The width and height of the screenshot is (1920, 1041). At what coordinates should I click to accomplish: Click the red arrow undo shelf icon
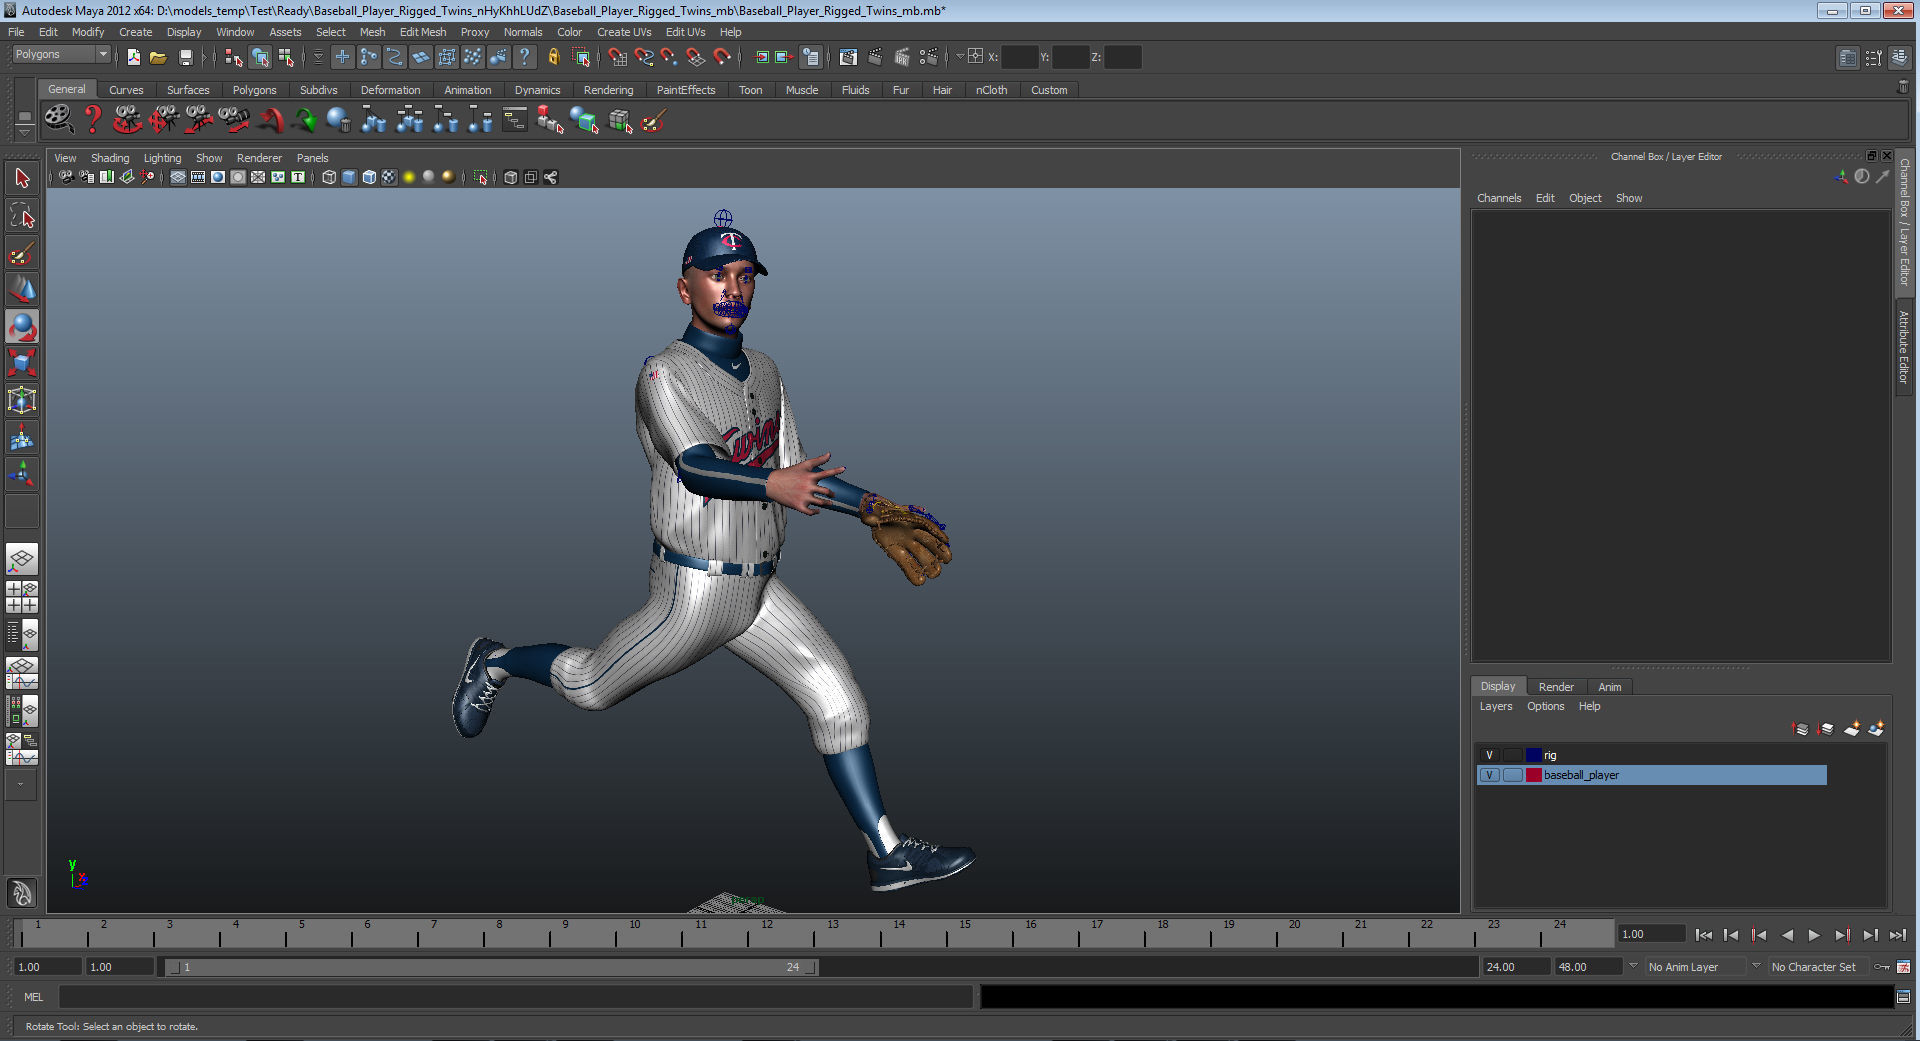click(x=270, y=121)
